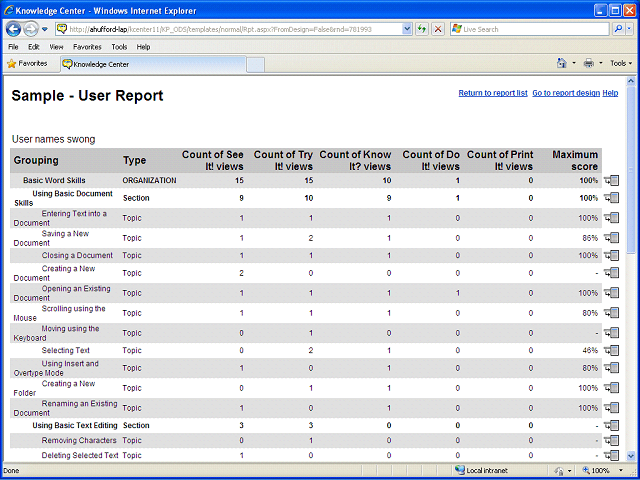This screenshot has width=640, height=480.
Task: Click drill-down icon for Creating a New Folder
Action: (611, 388)
